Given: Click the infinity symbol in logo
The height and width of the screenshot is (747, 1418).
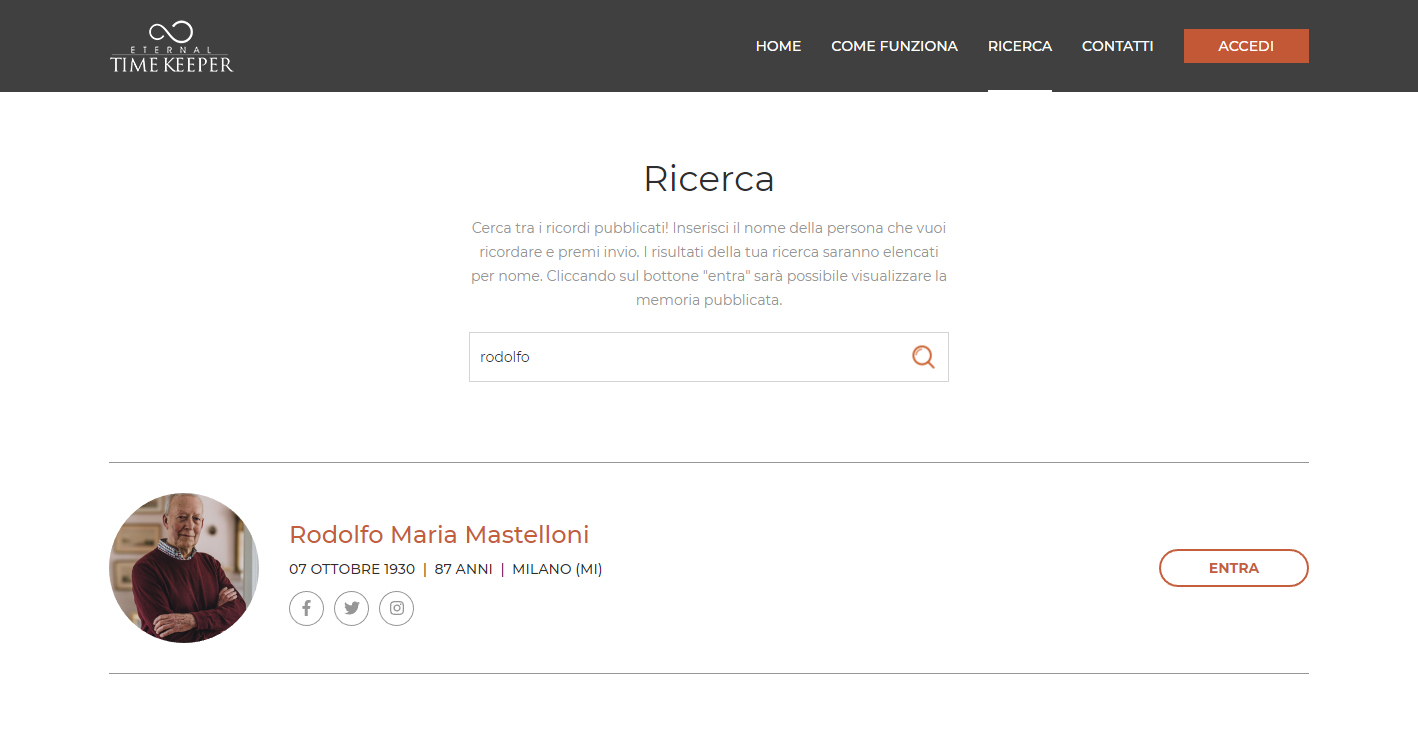Looking at the screenshot, I should 171,32.
